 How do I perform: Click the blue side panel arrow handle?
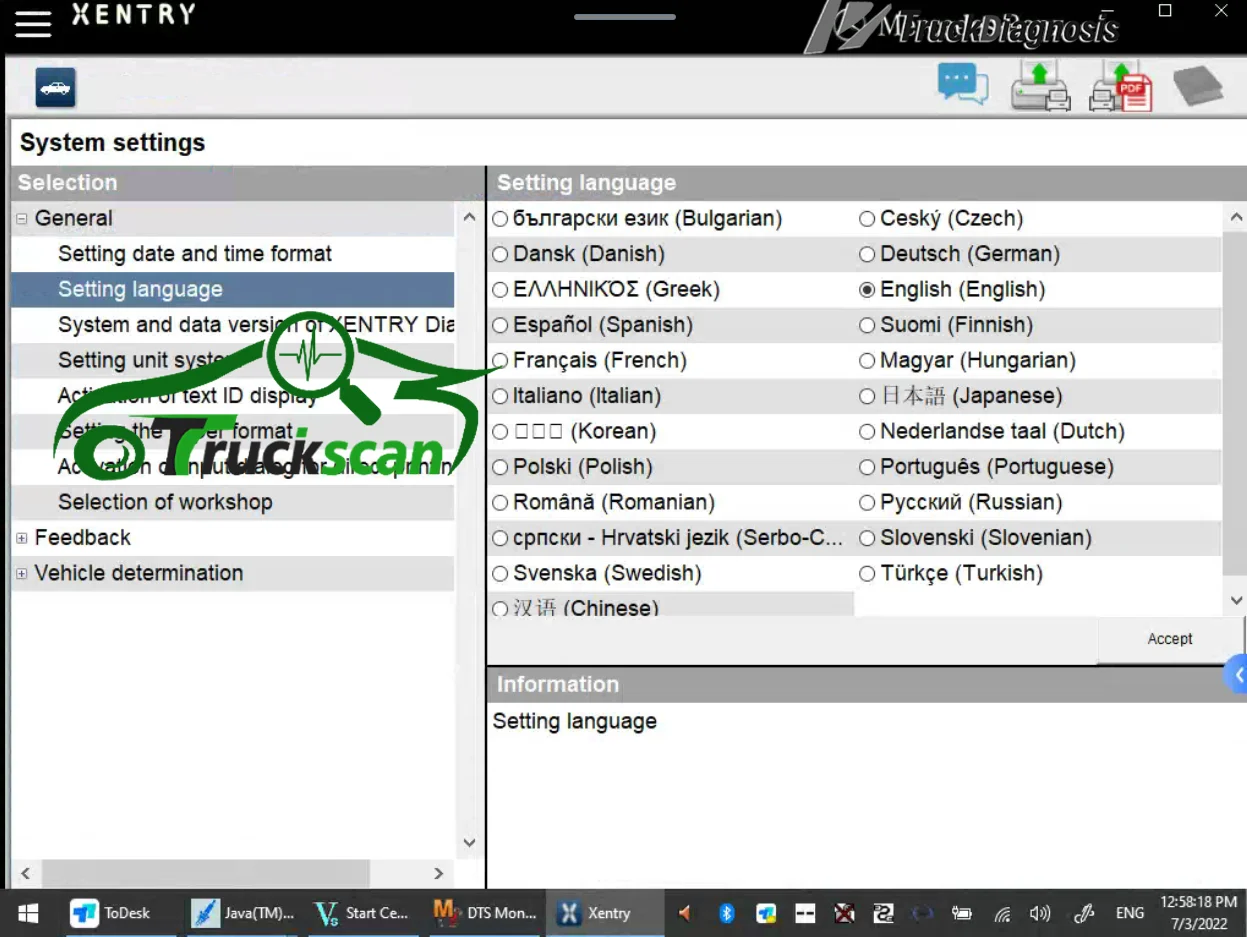point(1237,675)
